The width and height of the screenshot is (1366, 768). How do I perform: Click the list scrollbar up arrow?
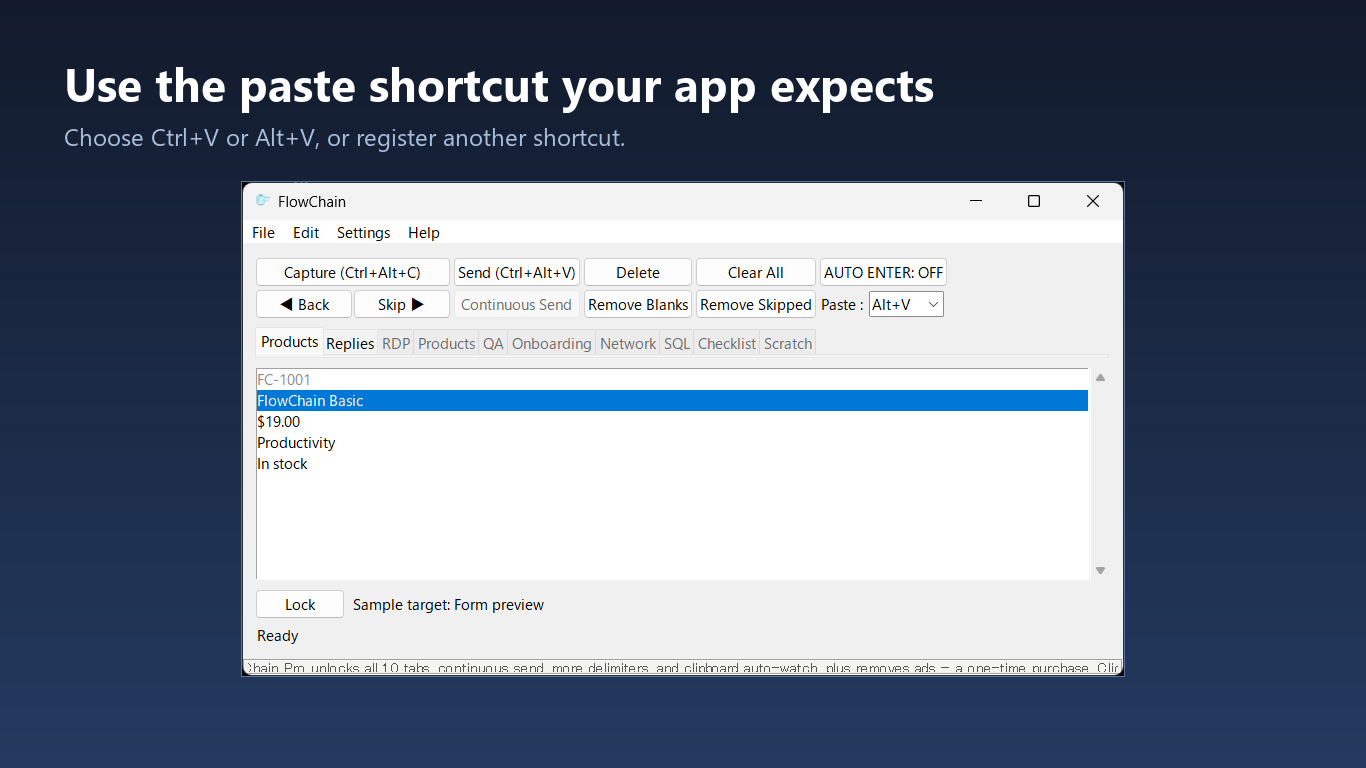click(x=1100, y=378)
